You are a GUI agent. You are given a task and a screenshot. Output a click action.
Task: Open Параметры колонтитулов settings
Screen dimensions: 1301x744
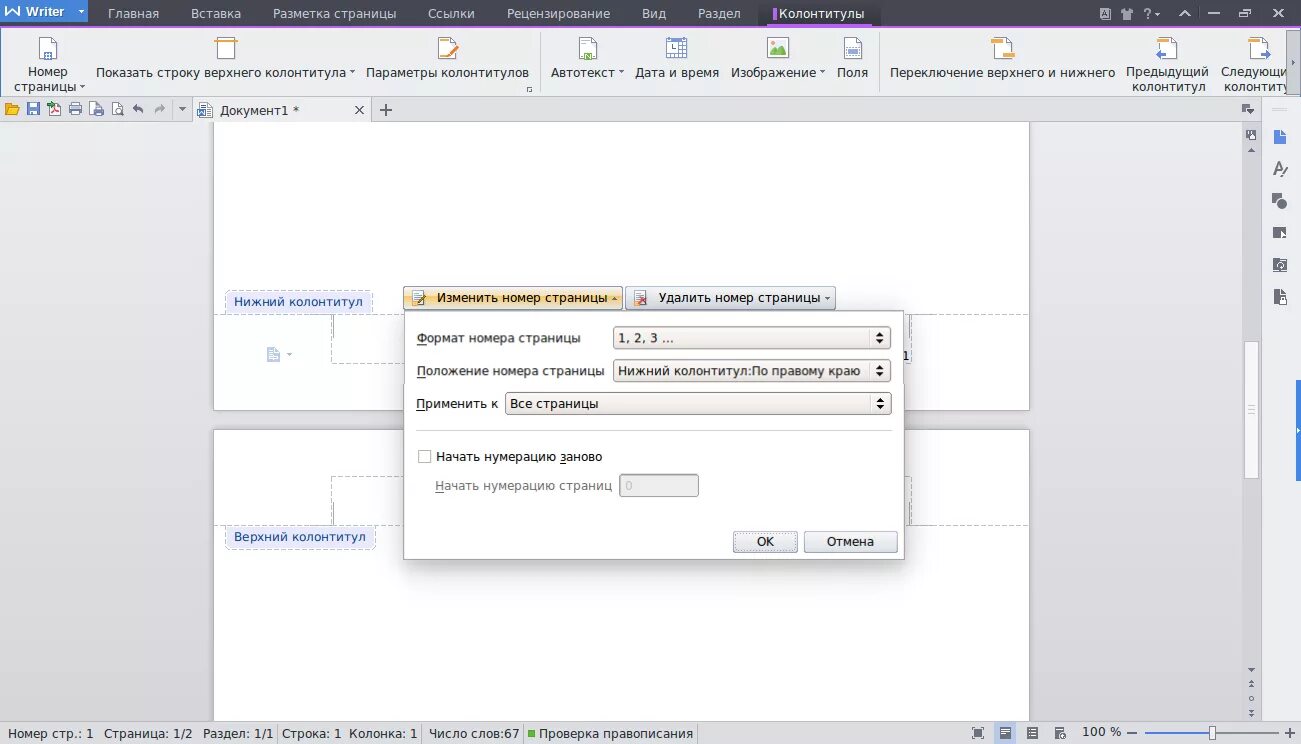tap(447, 60)
